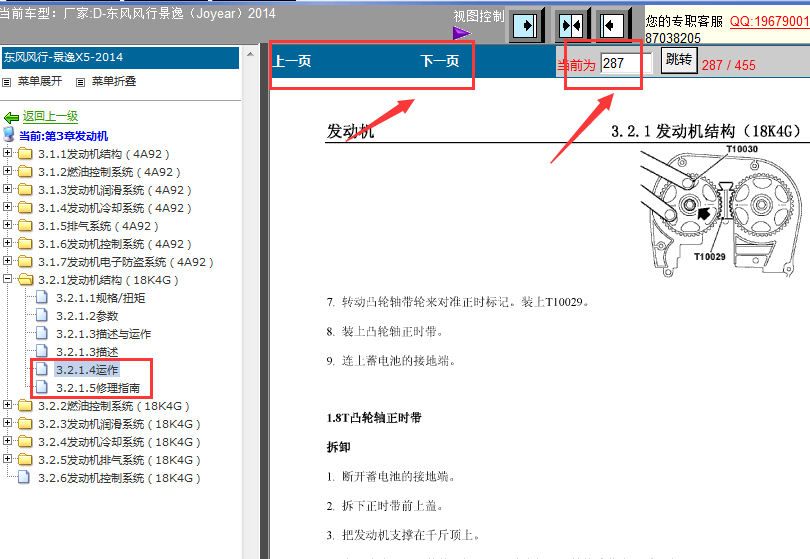Click the page icon of 3.2.1.3描述与运作
Image resolution: width=810 pixels, height=559 pixels.
[42, 333]
